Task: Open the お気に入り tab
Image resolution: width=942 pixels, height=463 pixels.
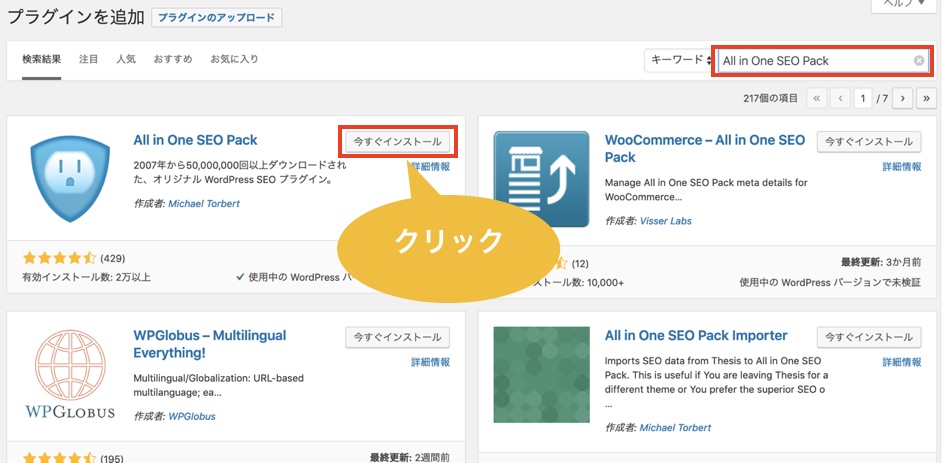Action: [x=234, y=59]
